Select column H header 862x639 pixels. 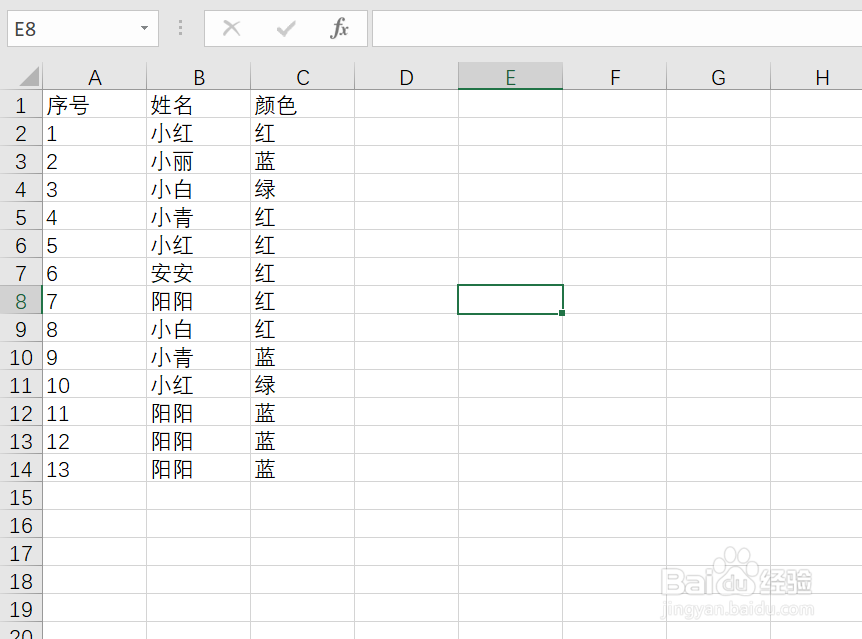[822, 77]
